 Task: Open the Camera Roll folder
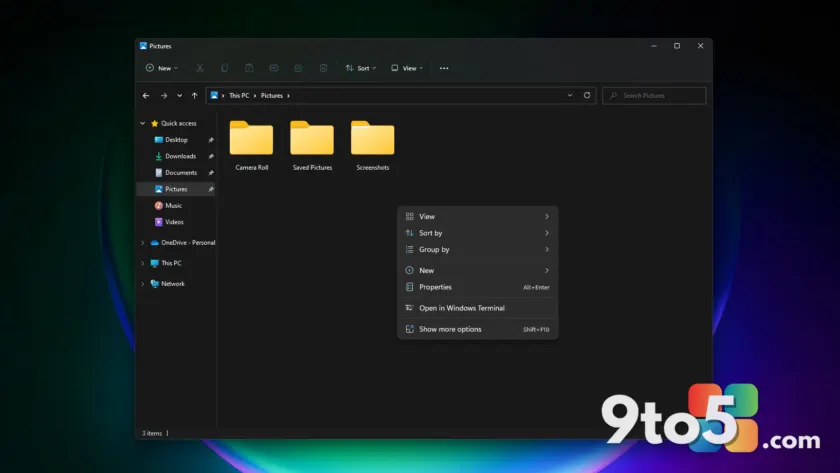(x=251, y=146)
